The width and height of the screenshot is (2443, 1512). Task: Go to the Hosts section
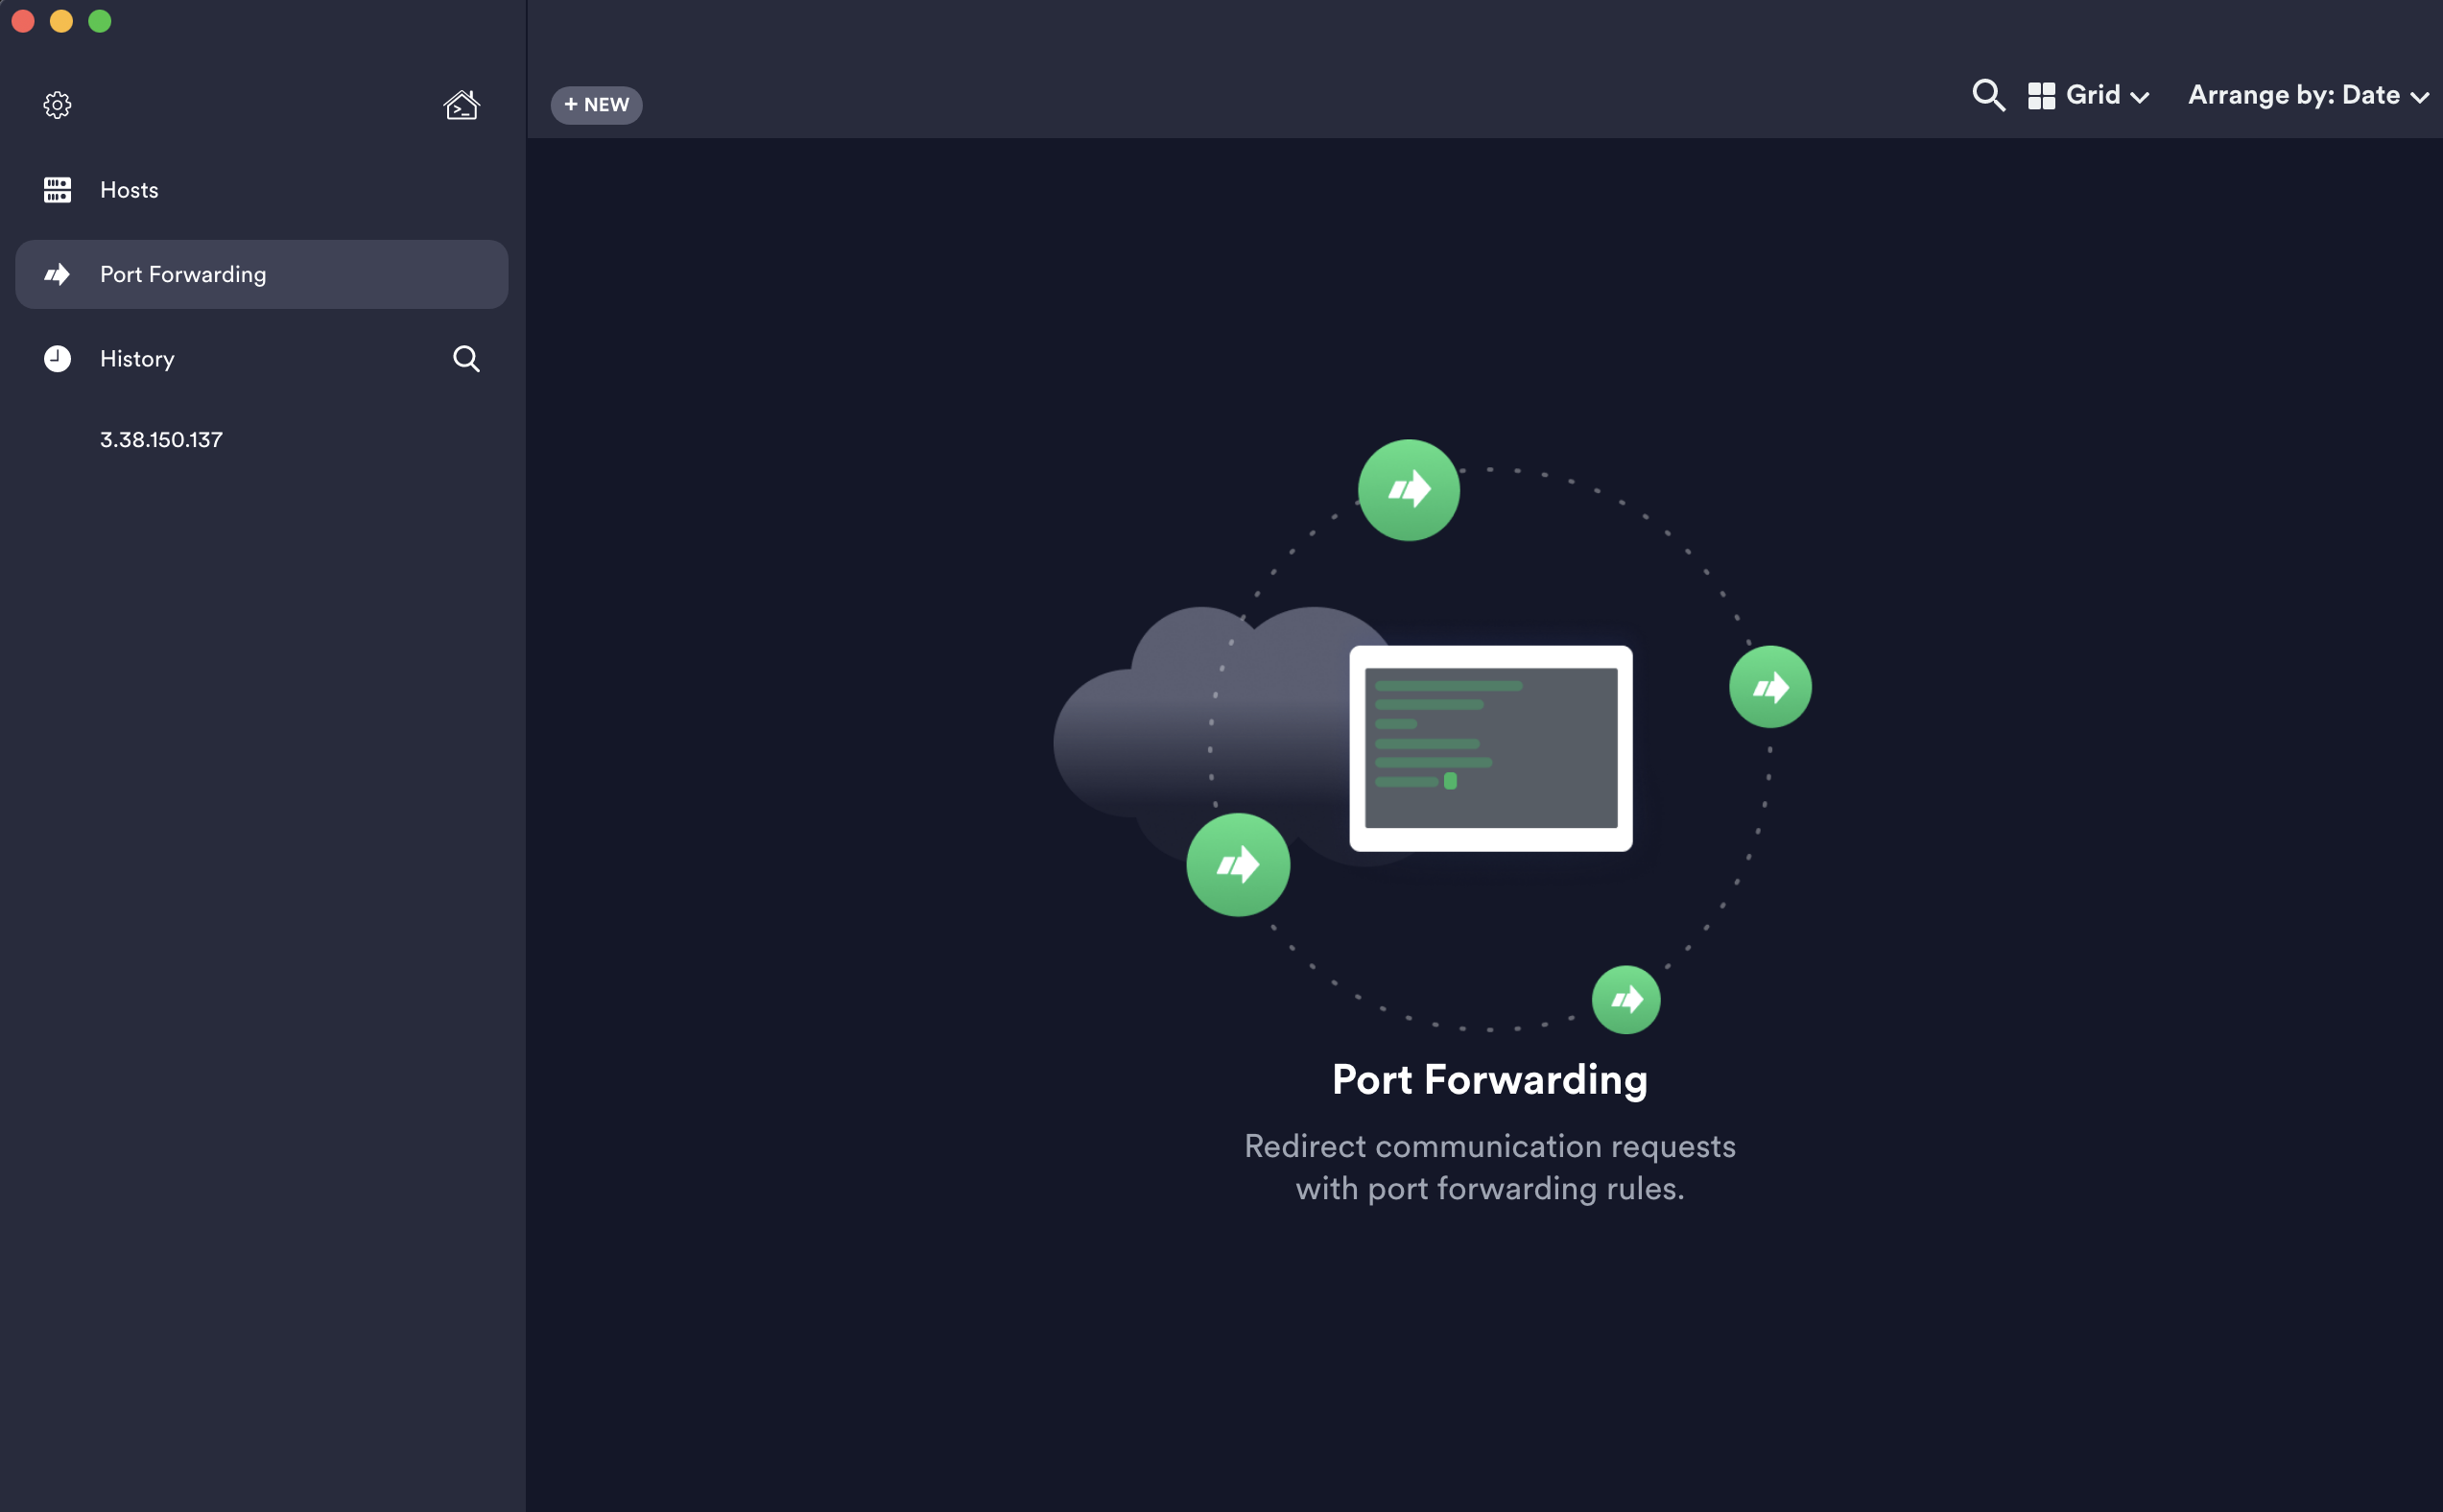129,190
